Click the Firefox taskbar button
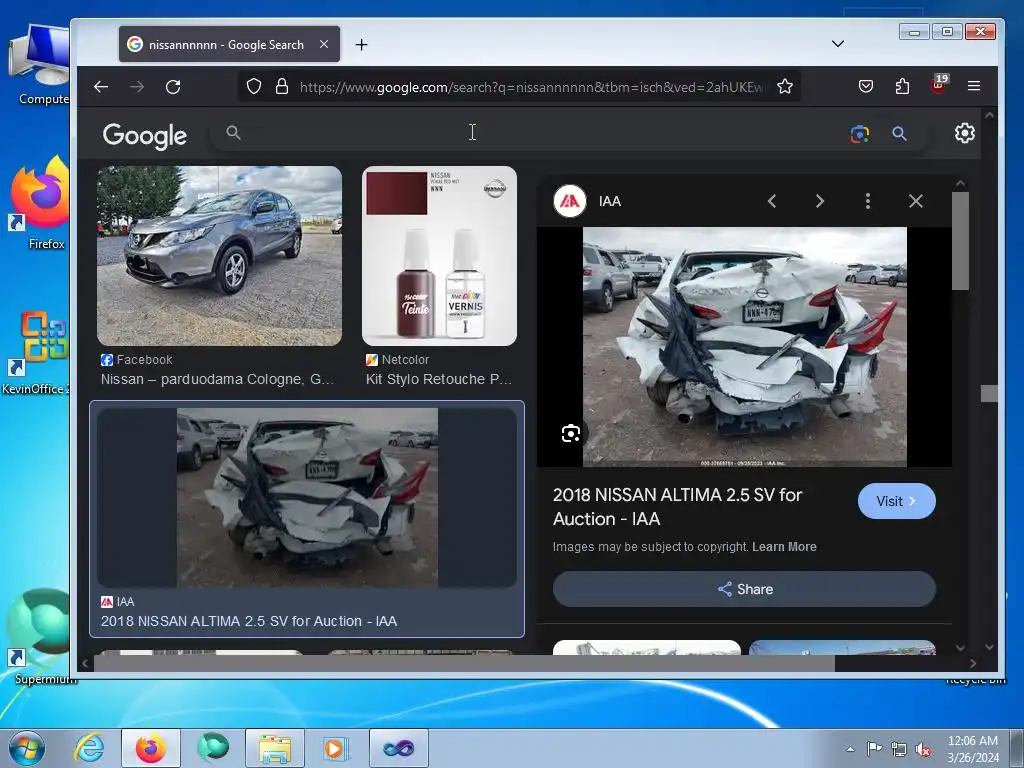Viewport: 1024px width, 768px height. click(151, 748)
